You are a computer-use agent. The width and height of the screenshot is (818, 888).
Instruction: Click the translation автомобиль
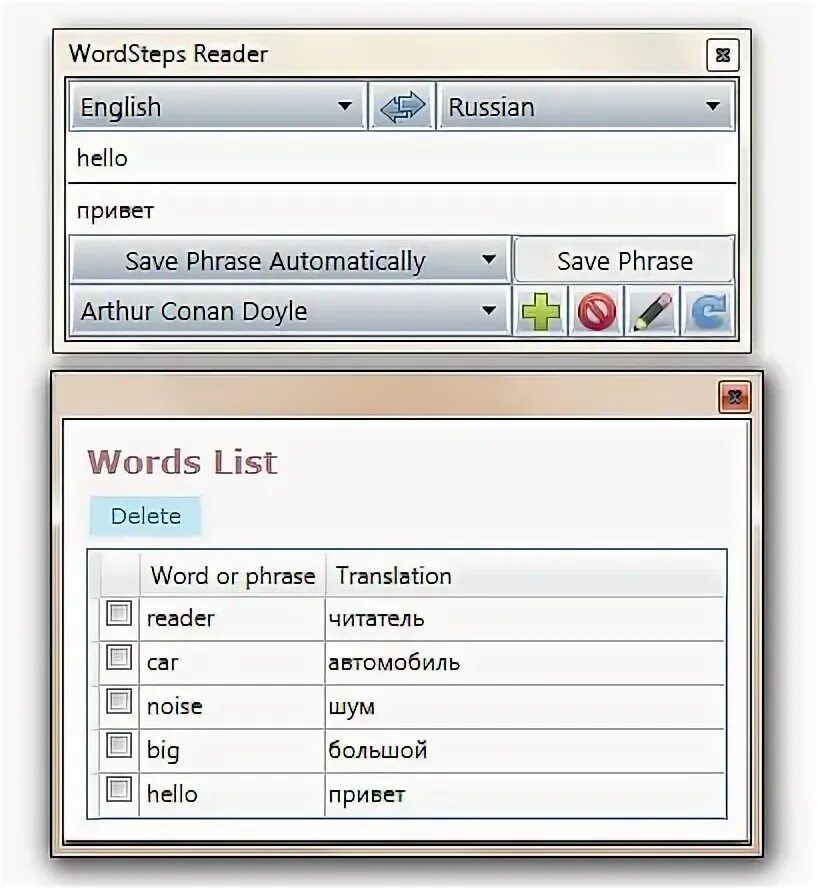tap(394, 663)
